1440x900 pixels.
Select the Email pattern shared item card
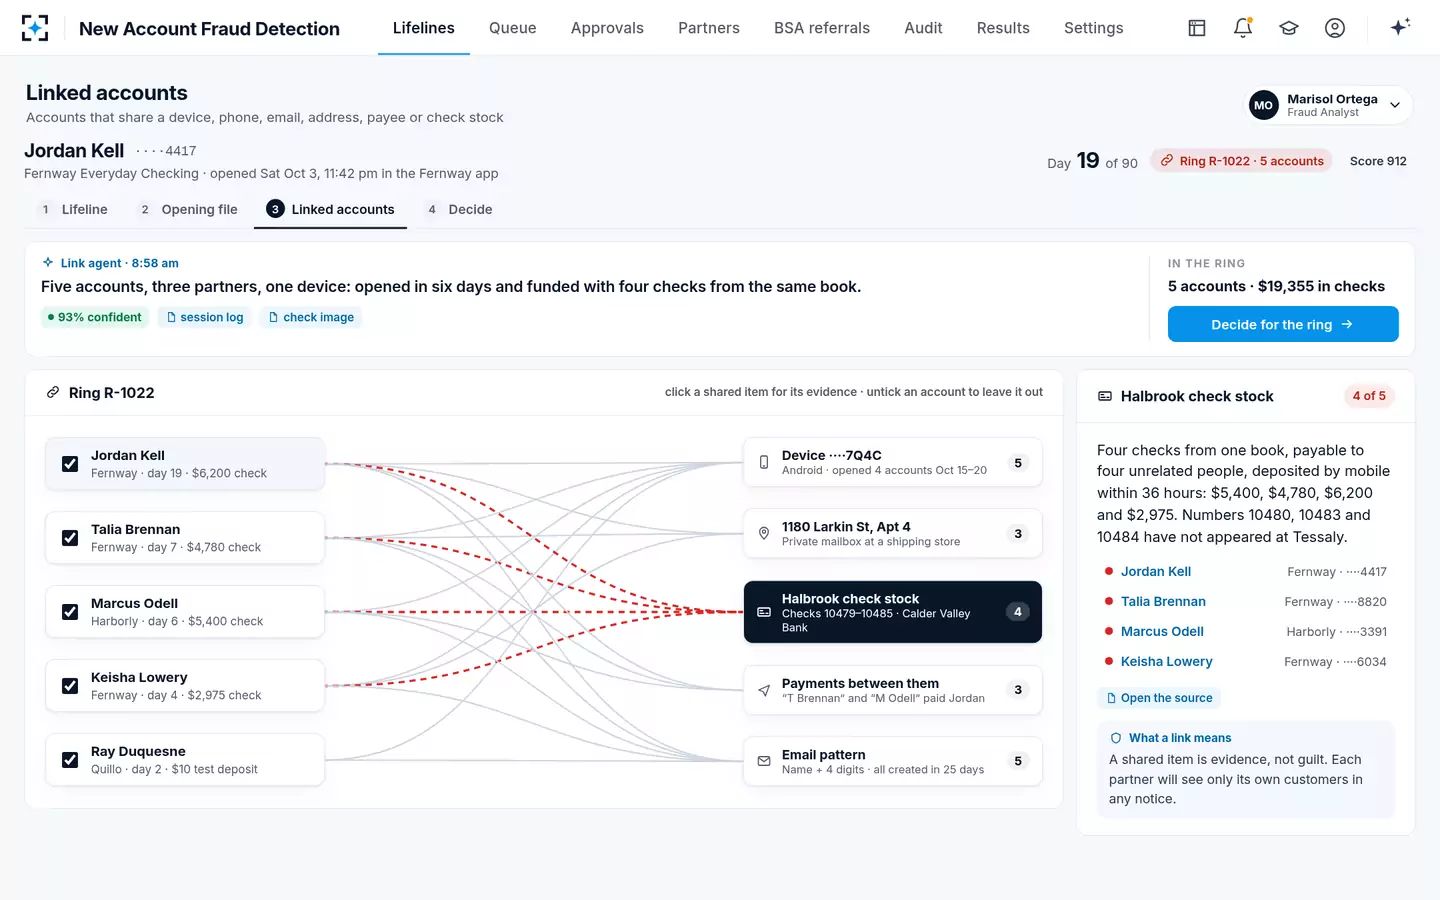[893, 762]
